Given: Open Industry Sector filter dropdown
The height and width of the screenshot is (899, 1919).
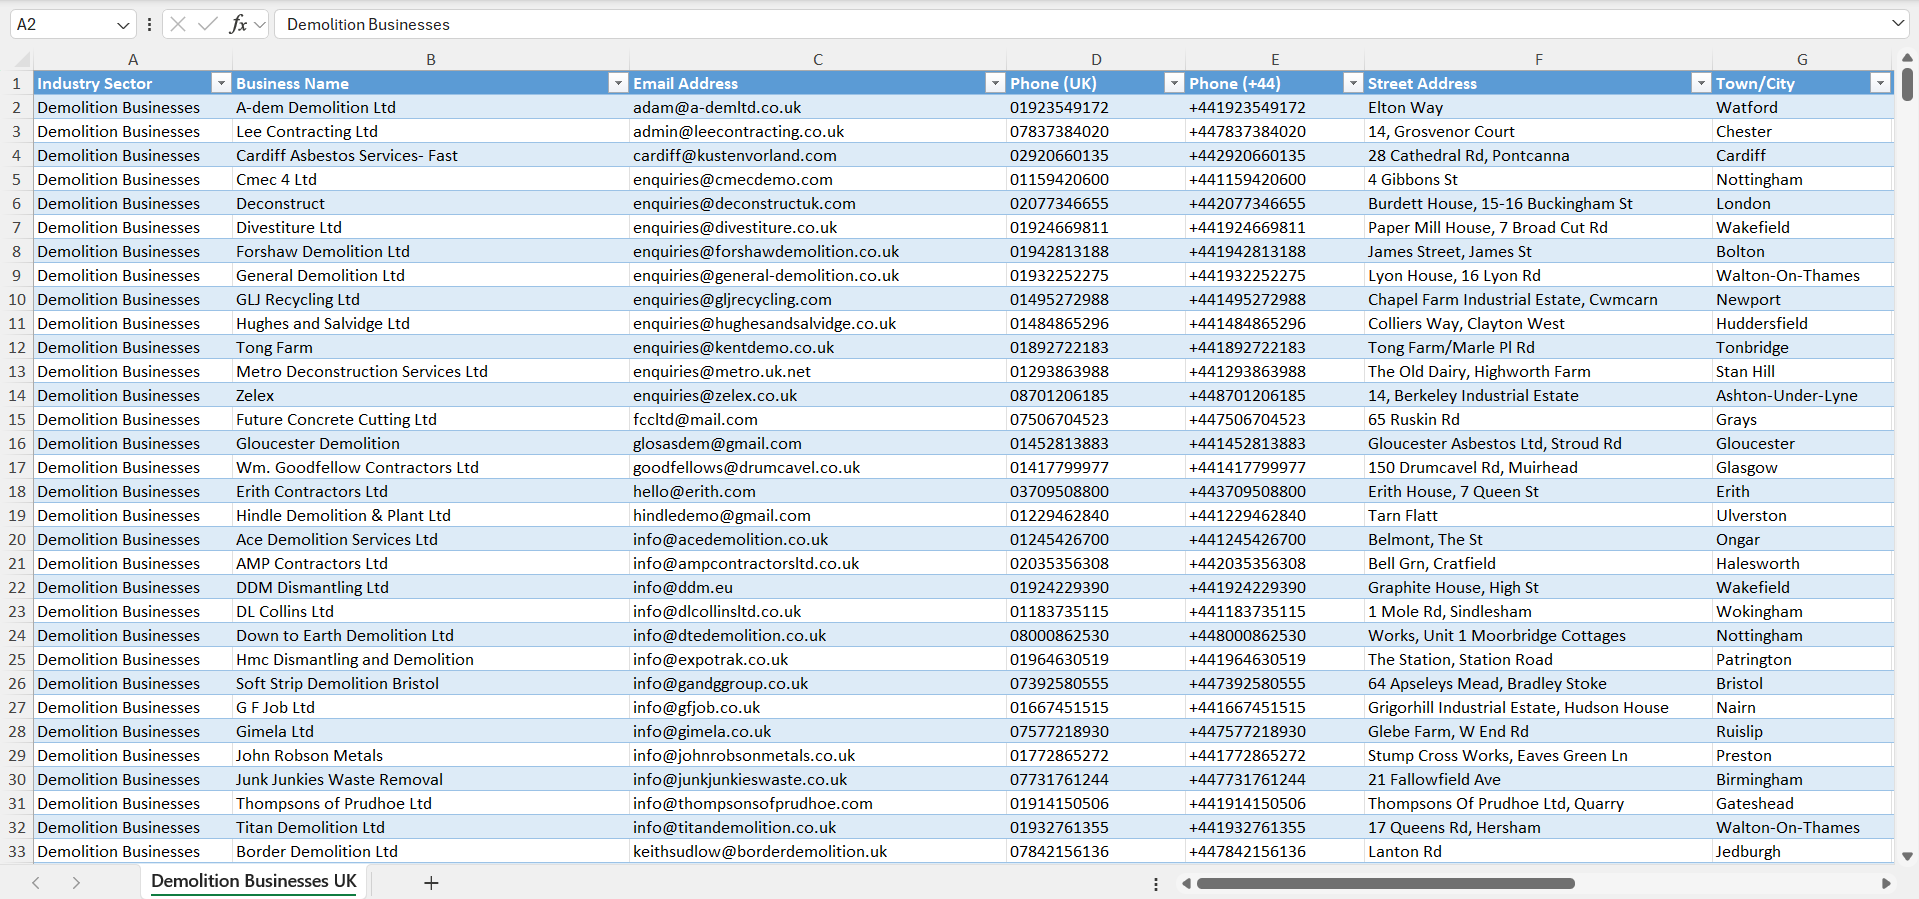Looking at the screenshot, I should pos(221,83).
